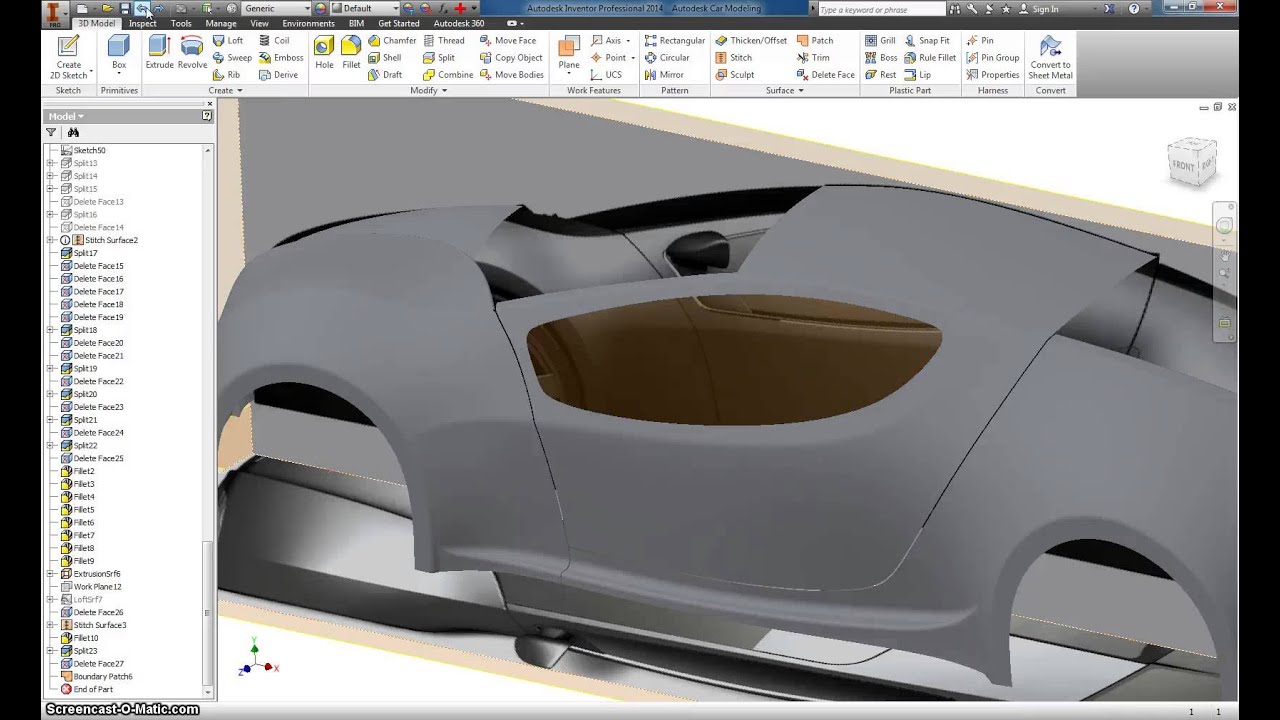Select the Shell tool
1280x720 pixels.
tap(384, 58)
